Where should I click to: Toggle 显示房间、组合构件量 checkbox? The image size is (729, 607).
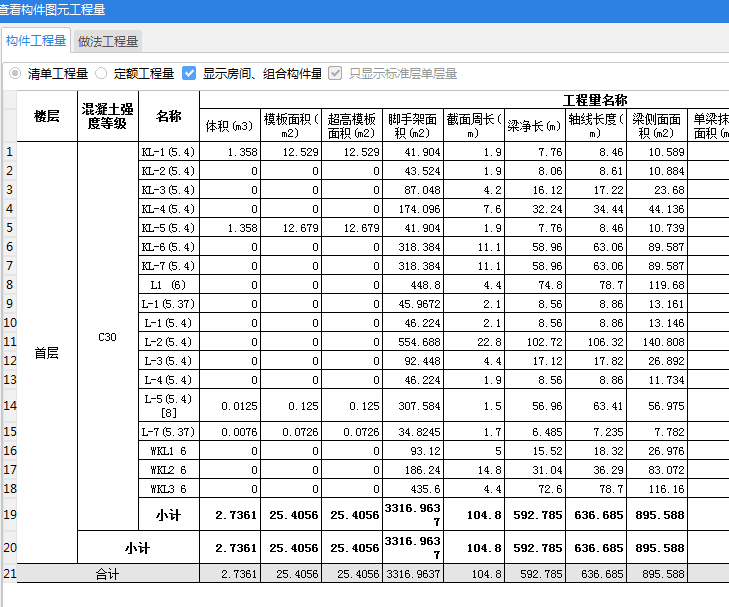point(189,73)
